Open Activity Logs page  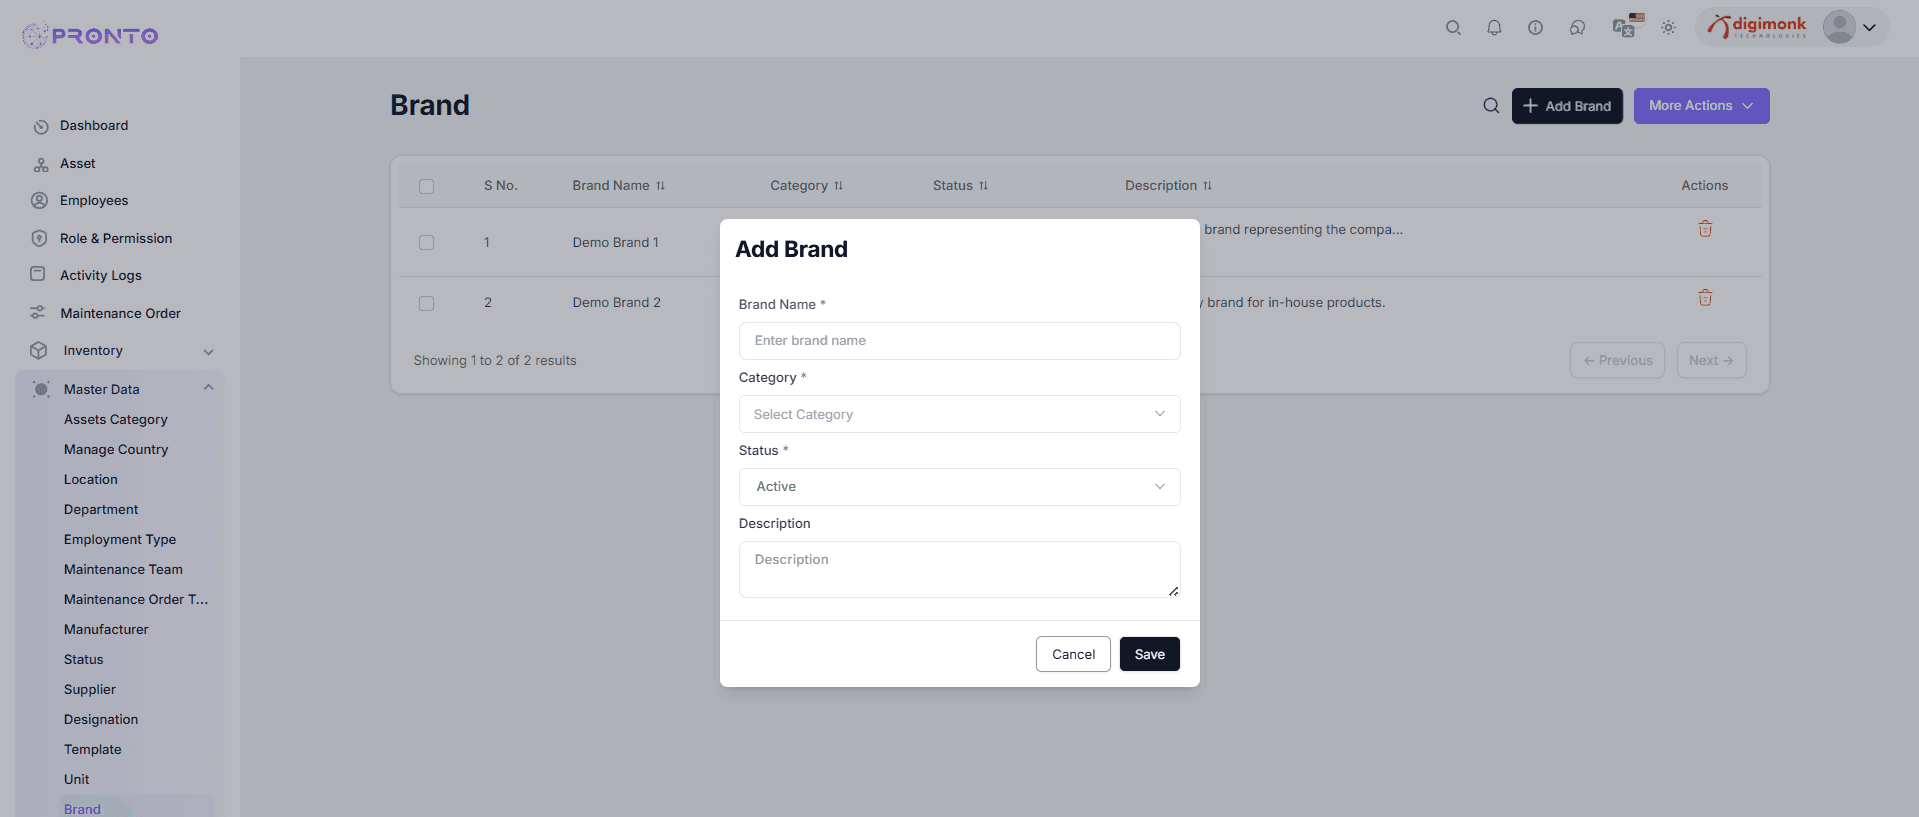(101, 276)
